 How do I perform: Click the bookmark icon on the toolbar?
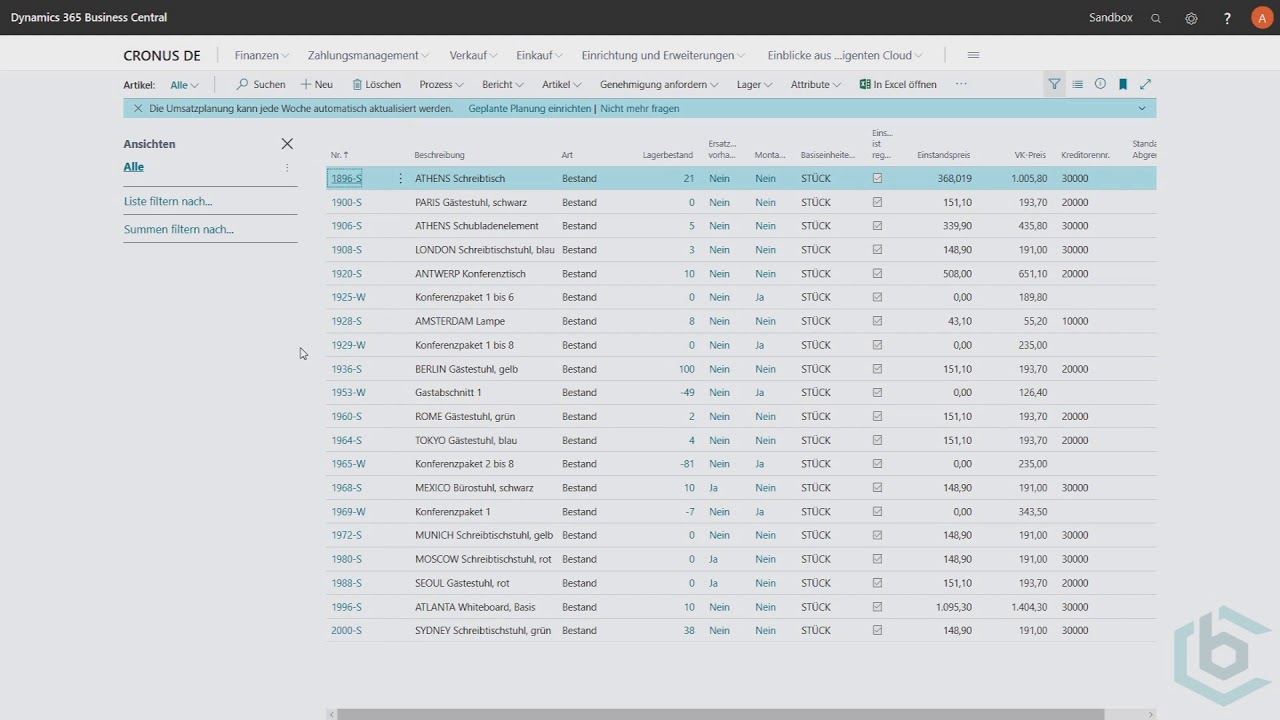(1122, 84)
